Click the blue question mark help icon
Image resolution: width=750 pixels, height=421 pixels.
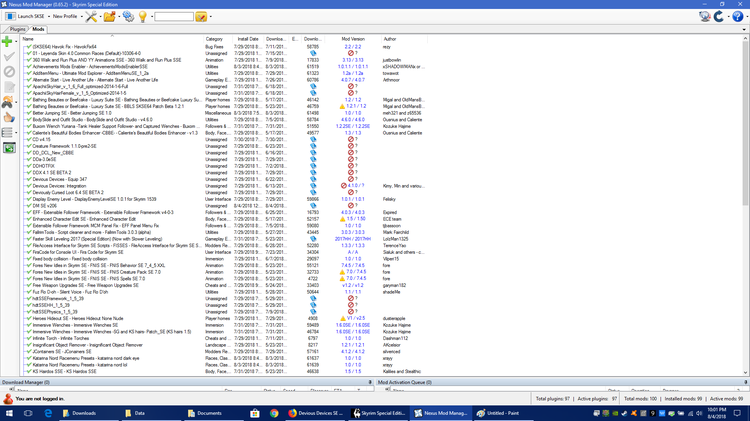(x=738, y=17)
